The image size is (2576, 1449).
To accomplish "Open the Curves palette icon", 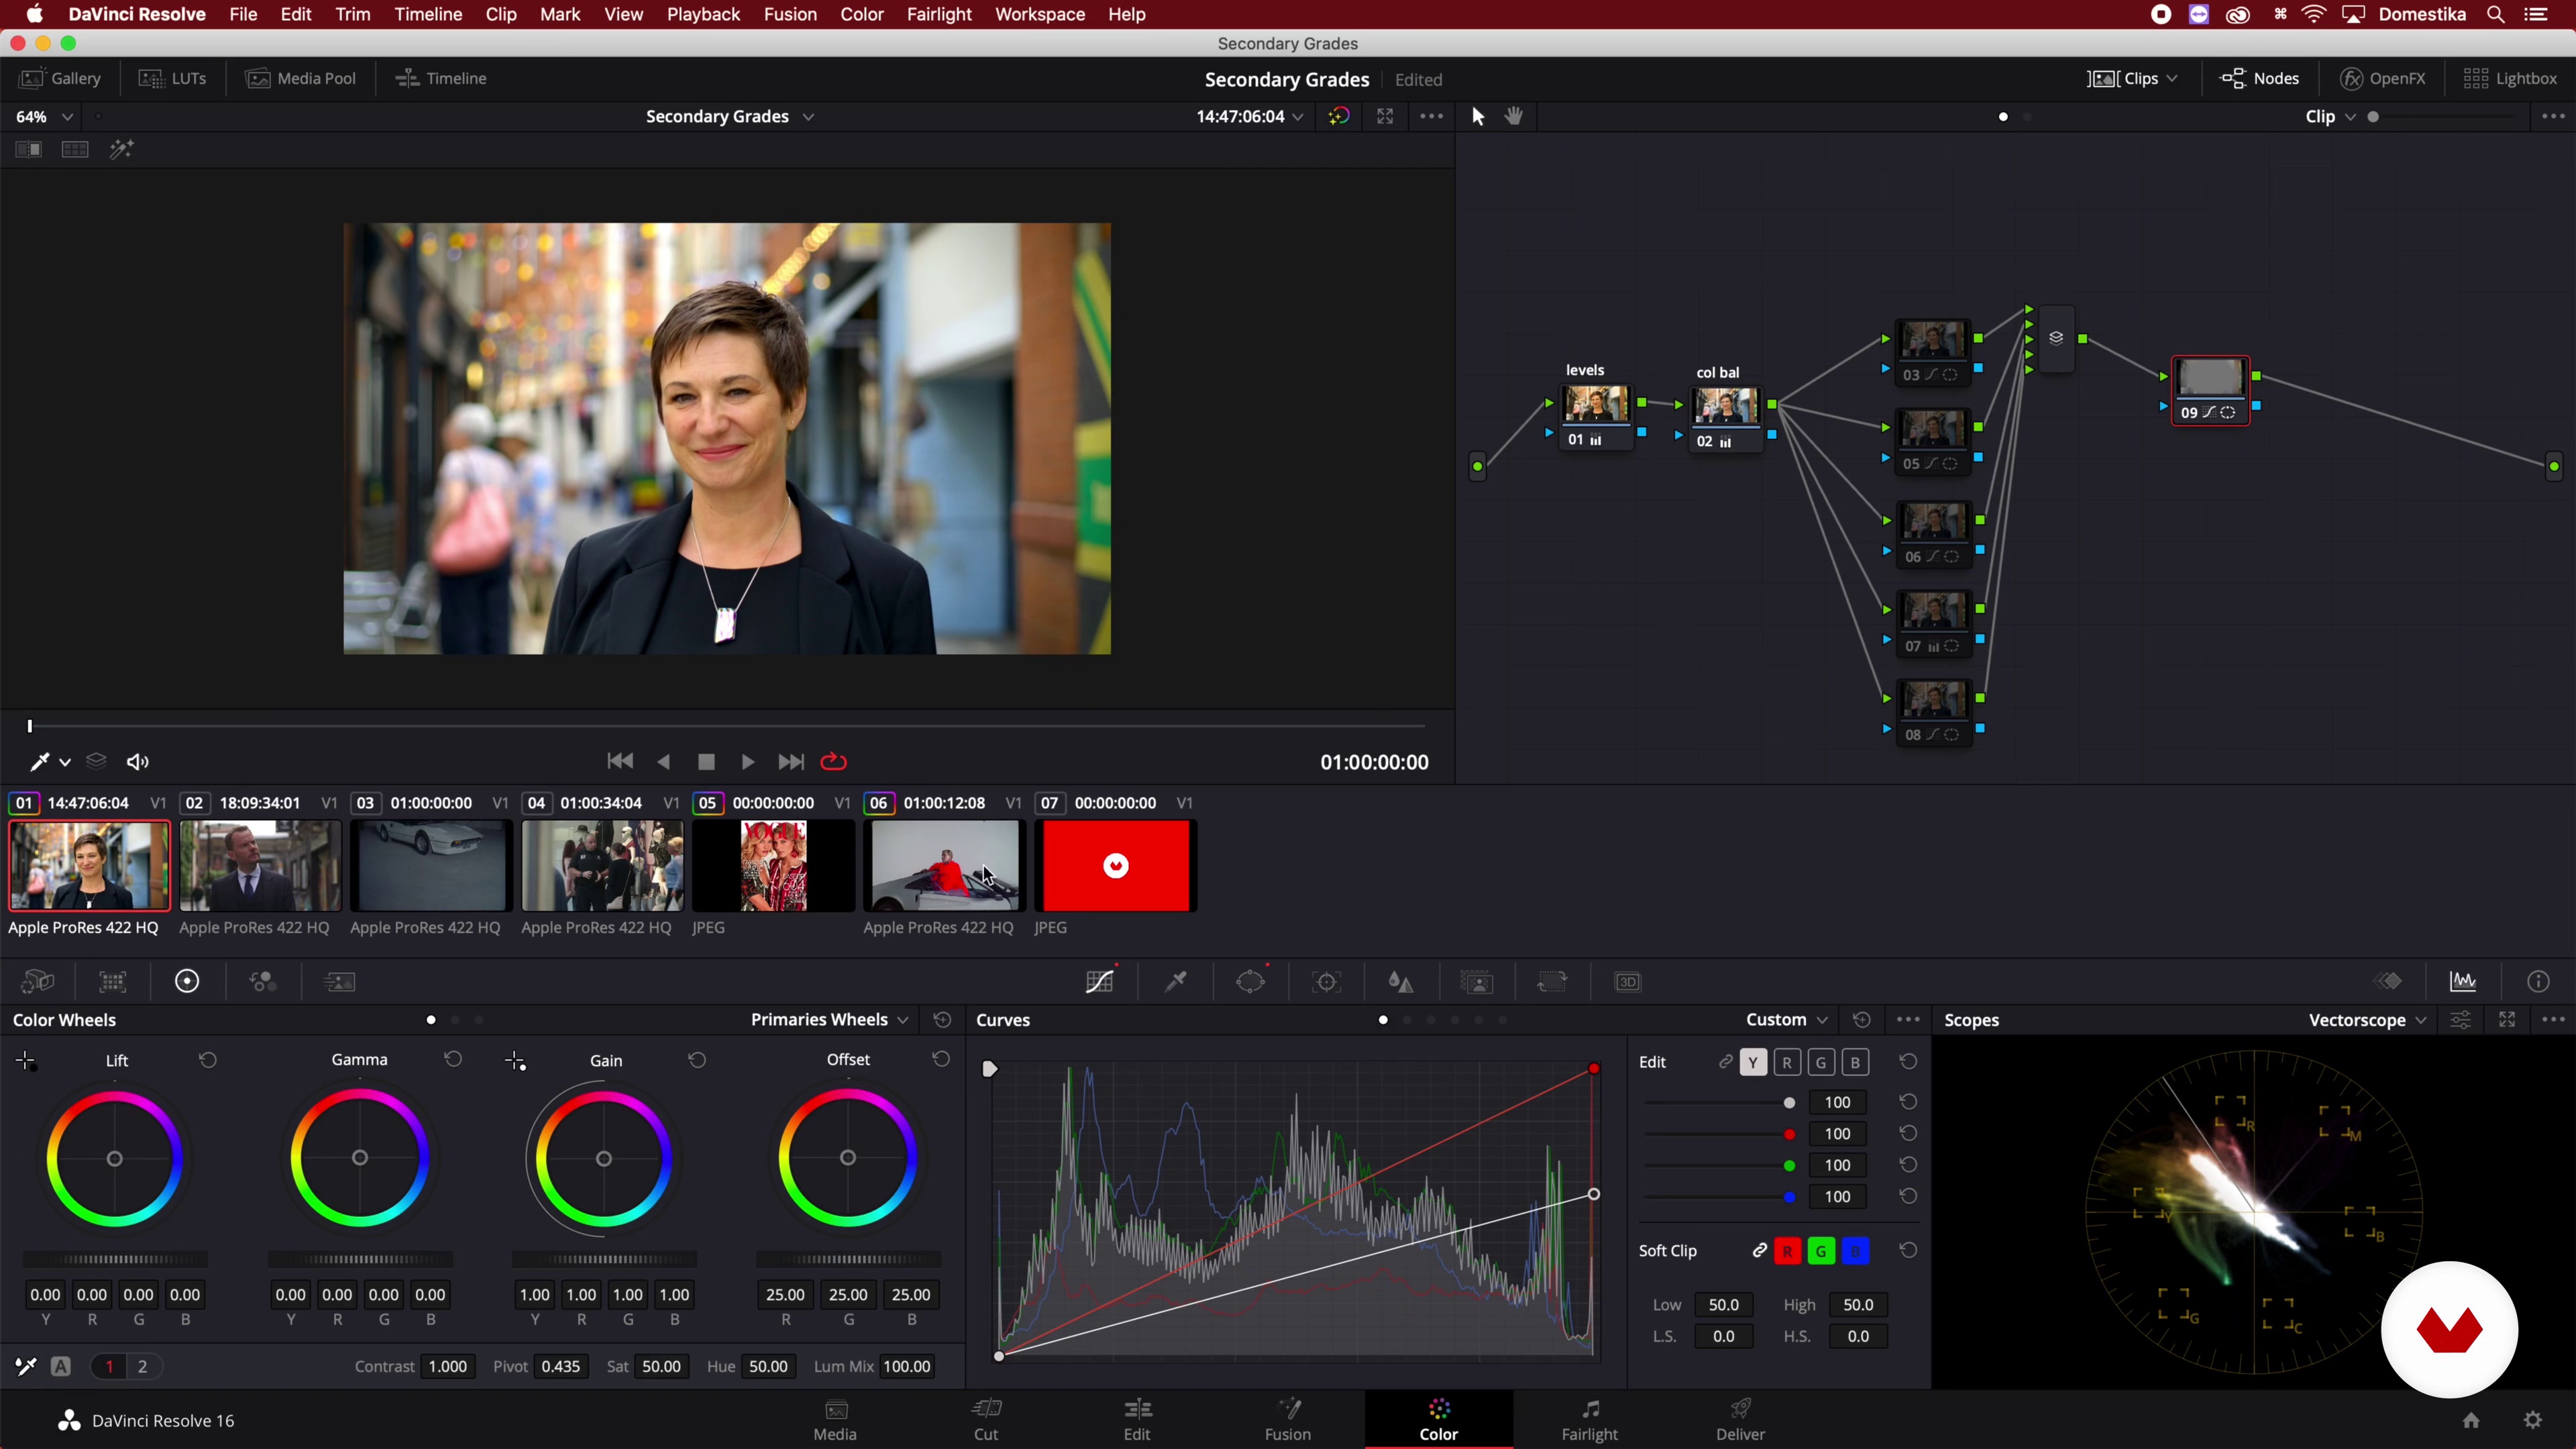I will tap(1100, 982).
